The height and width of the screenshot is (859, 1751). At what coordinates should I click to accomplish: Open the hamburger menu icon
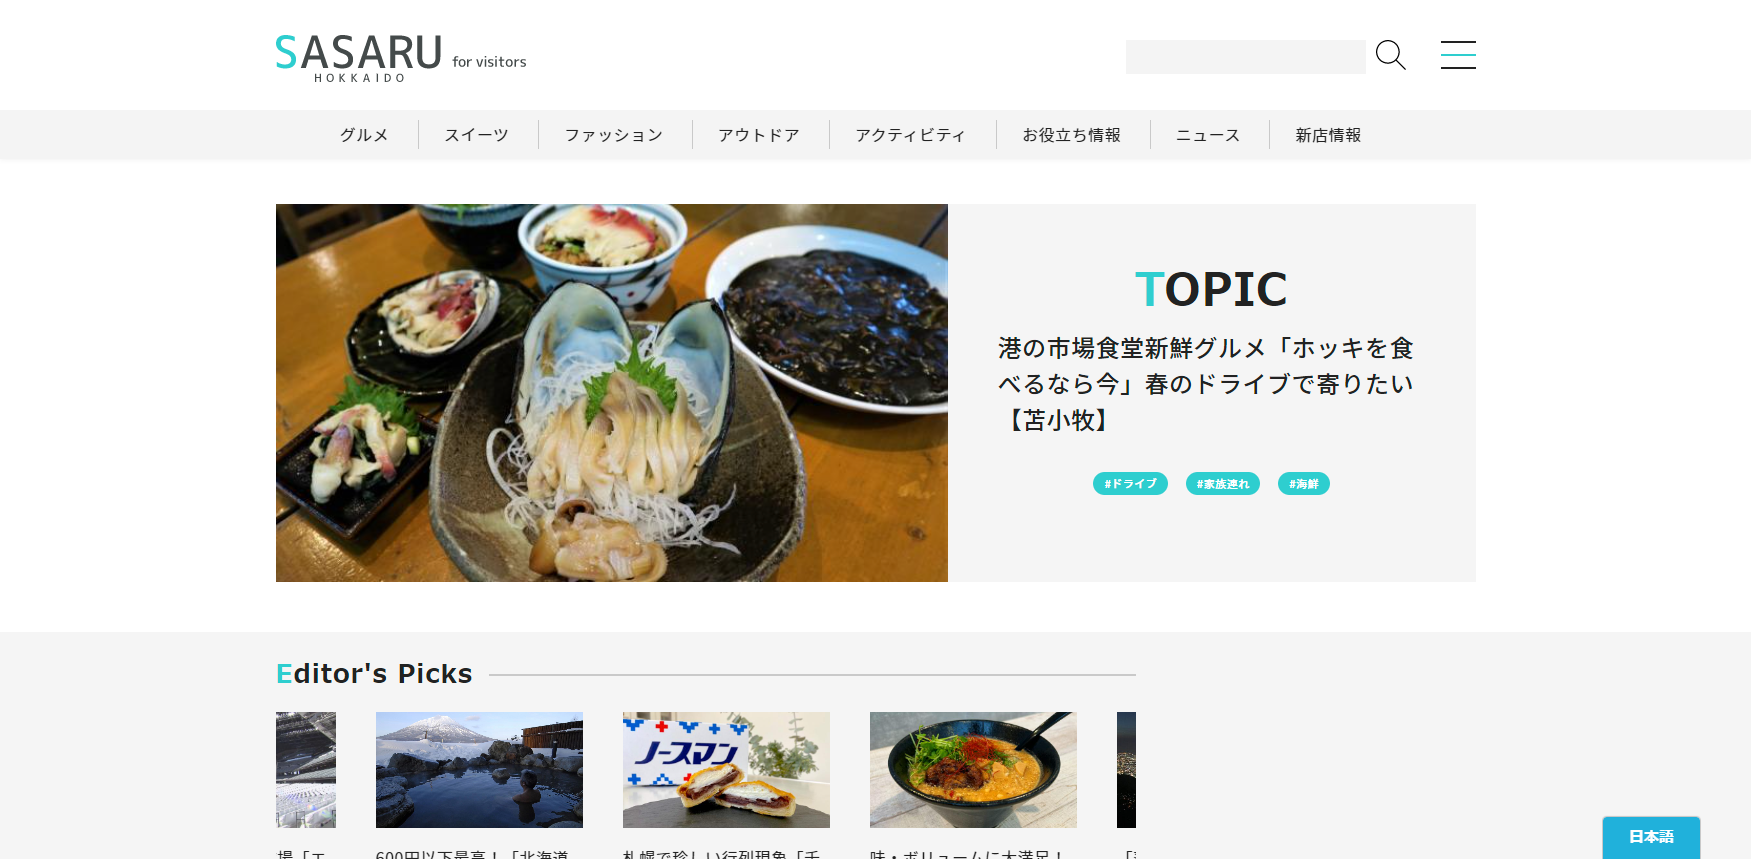pyautogui.click(x=1458, y=55)
